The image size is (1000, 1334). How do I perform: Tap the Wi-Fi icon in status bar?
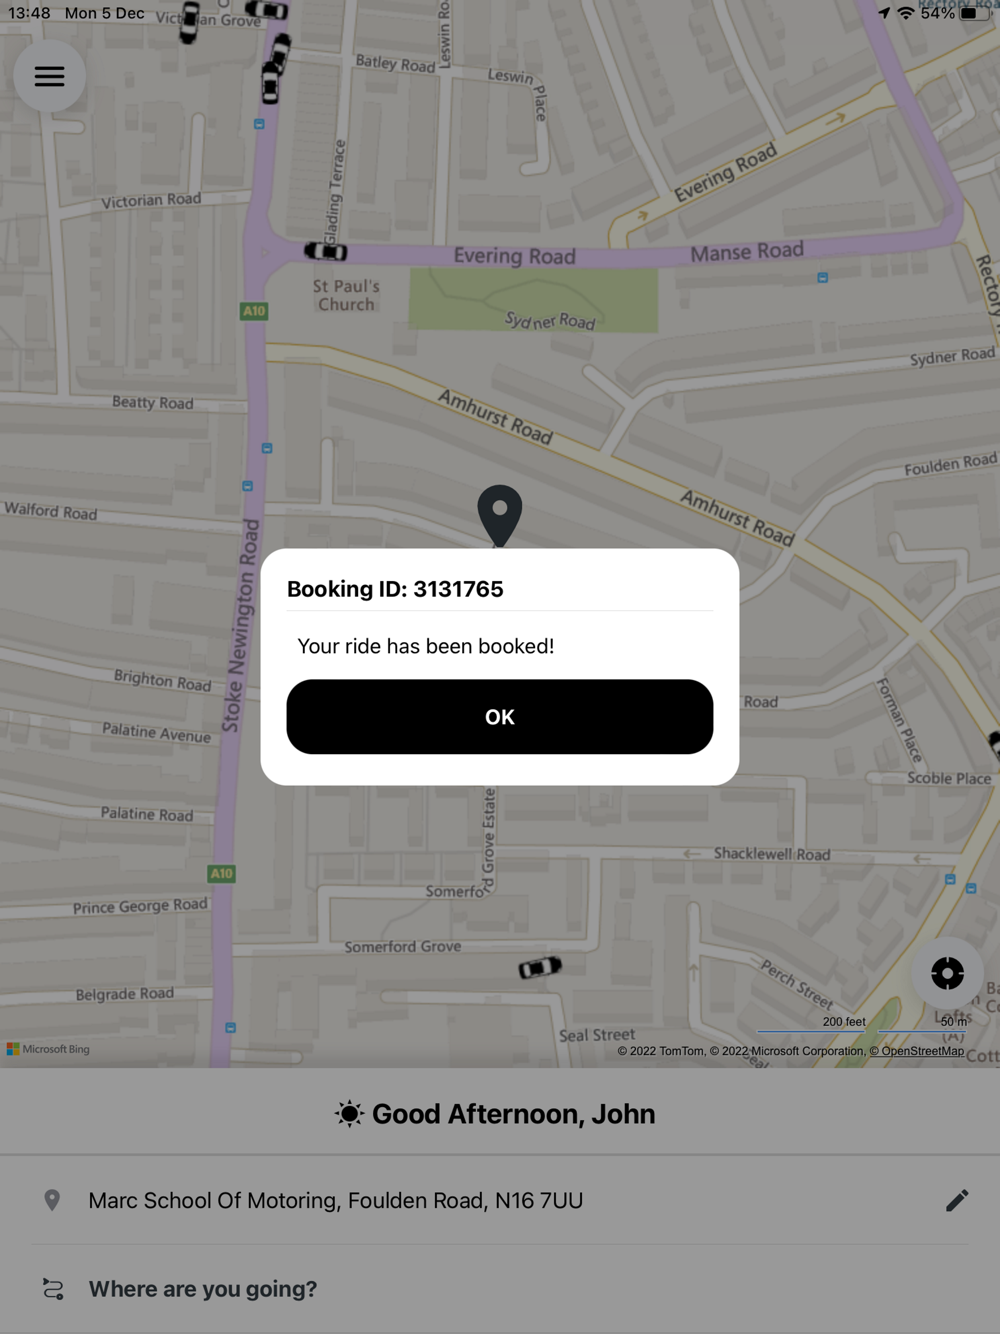click(906, 13)
